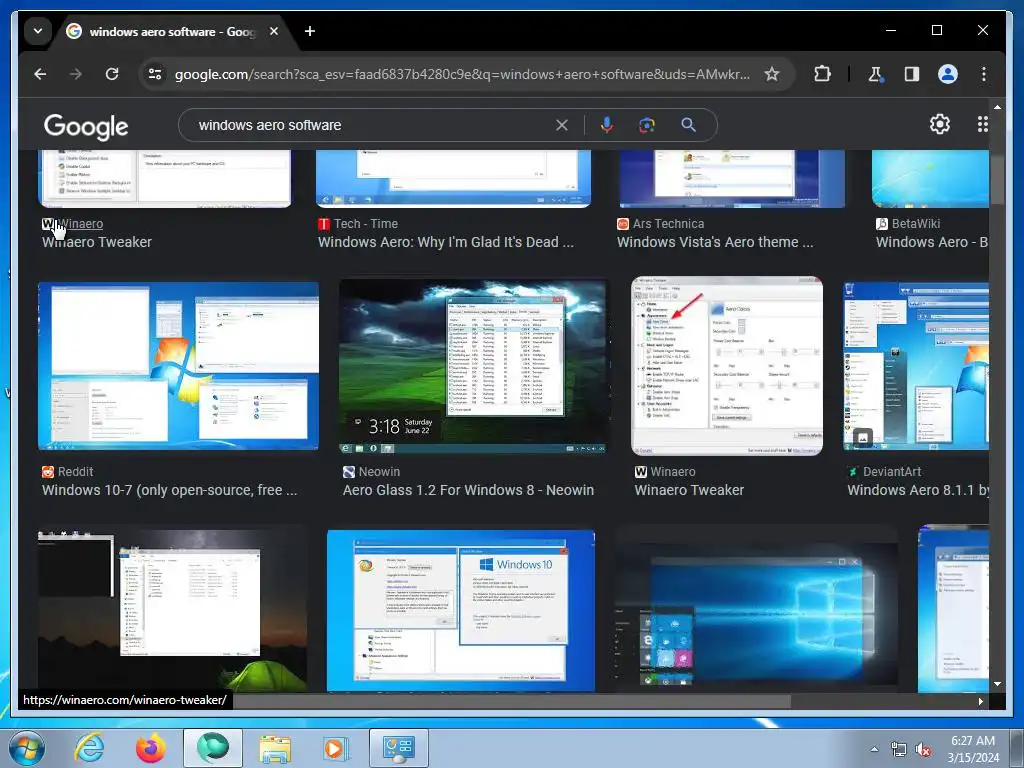Click second Winaero Tweaker title link
This screenshot has width=1024, height=768.
[689, 490]
